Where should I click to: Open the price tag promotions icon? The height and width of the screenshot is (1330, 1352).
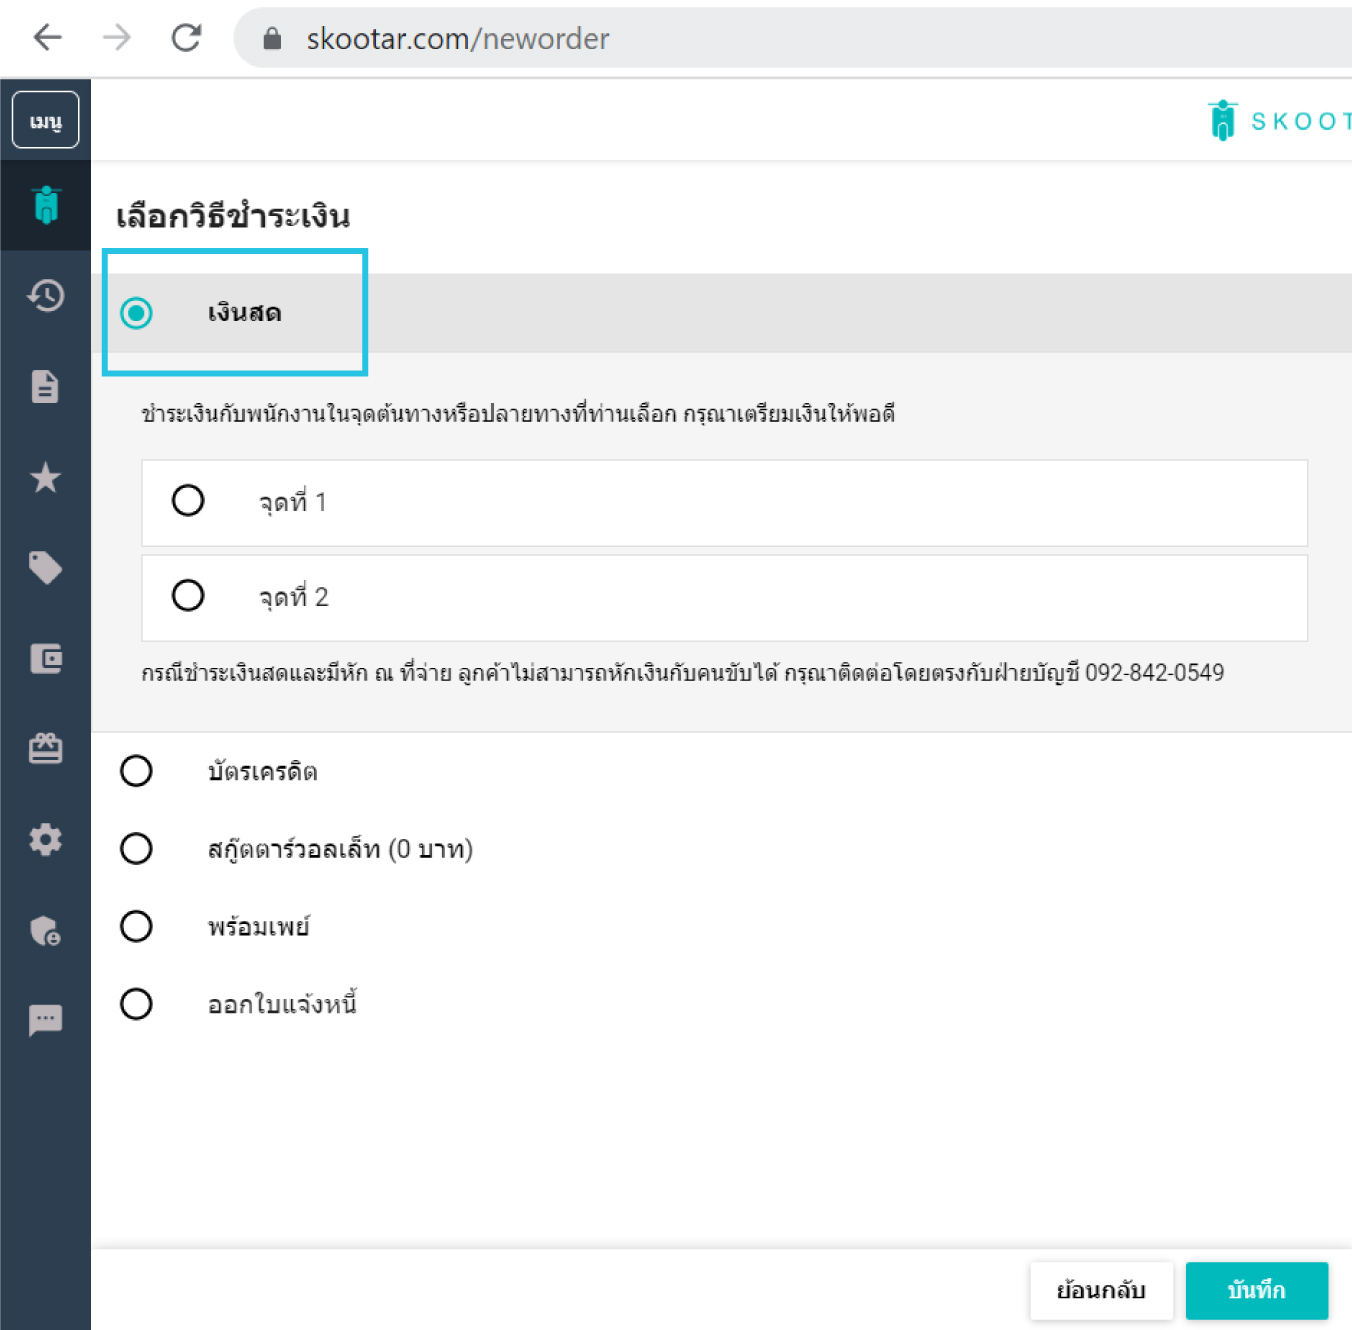(x=46, y=567)
